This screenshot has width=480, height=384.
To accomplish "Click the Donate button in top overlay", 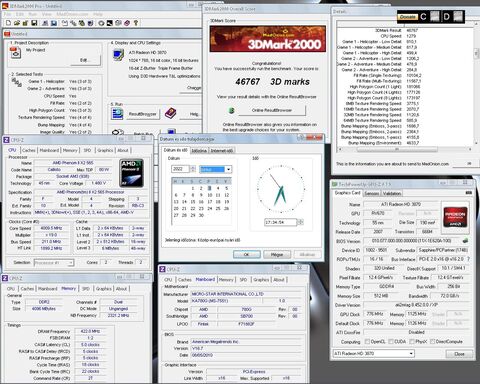I will coord(407,17).
